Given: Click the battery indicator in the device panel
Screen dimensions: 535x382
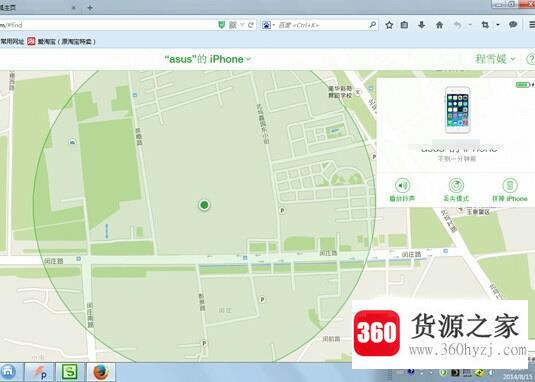Looking at the screenshot, I should 523,85.
